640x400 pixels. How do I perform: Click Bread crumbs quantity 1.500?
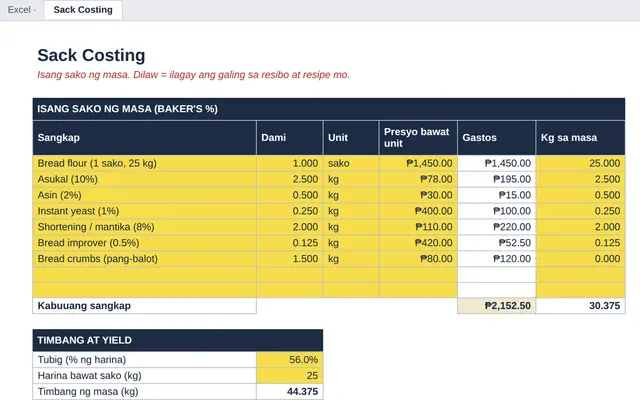coord(289,259)
